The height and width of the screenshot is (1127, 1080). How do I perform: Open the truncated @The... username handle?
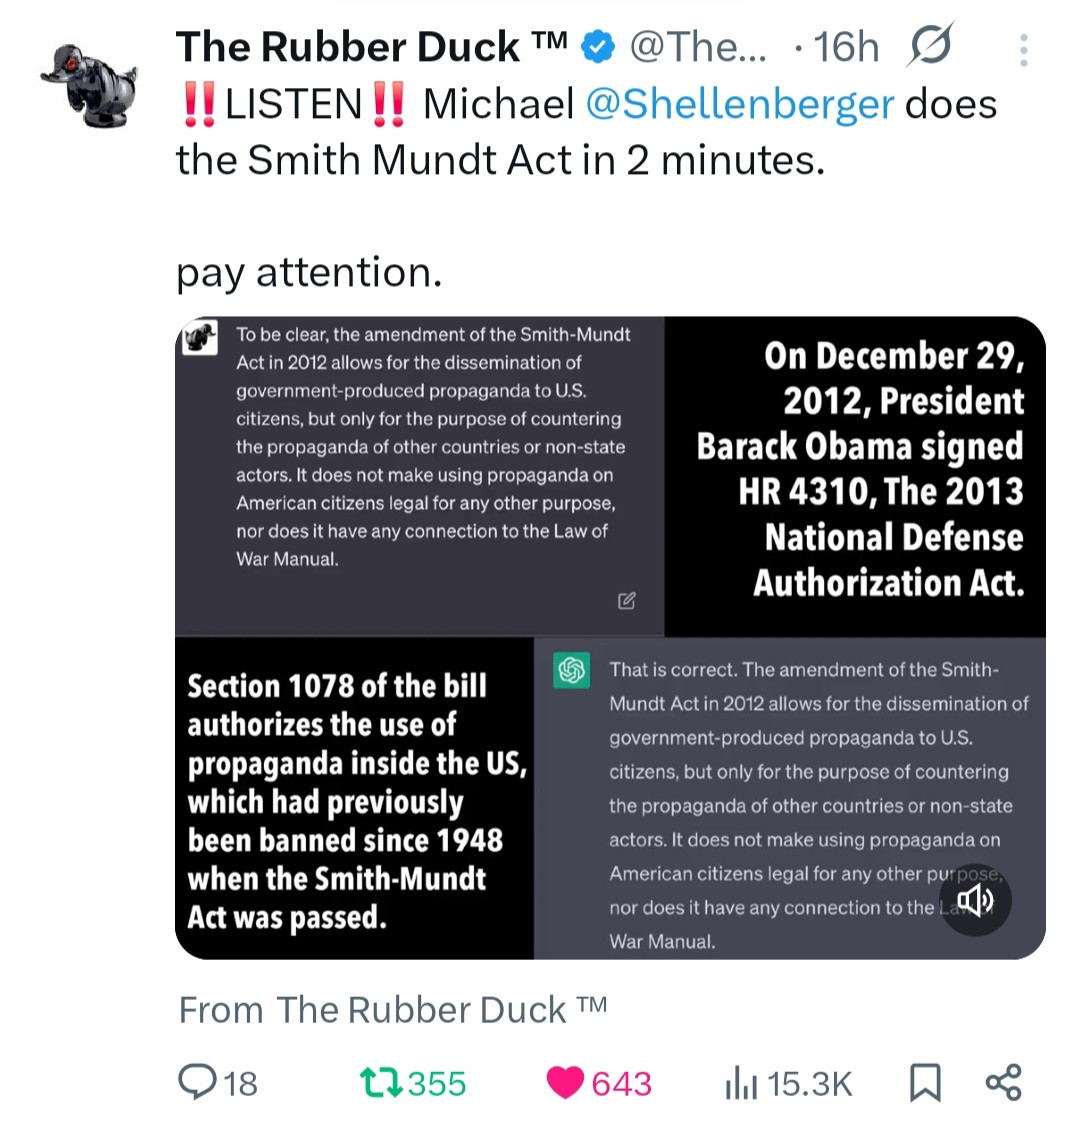[697, 47]
